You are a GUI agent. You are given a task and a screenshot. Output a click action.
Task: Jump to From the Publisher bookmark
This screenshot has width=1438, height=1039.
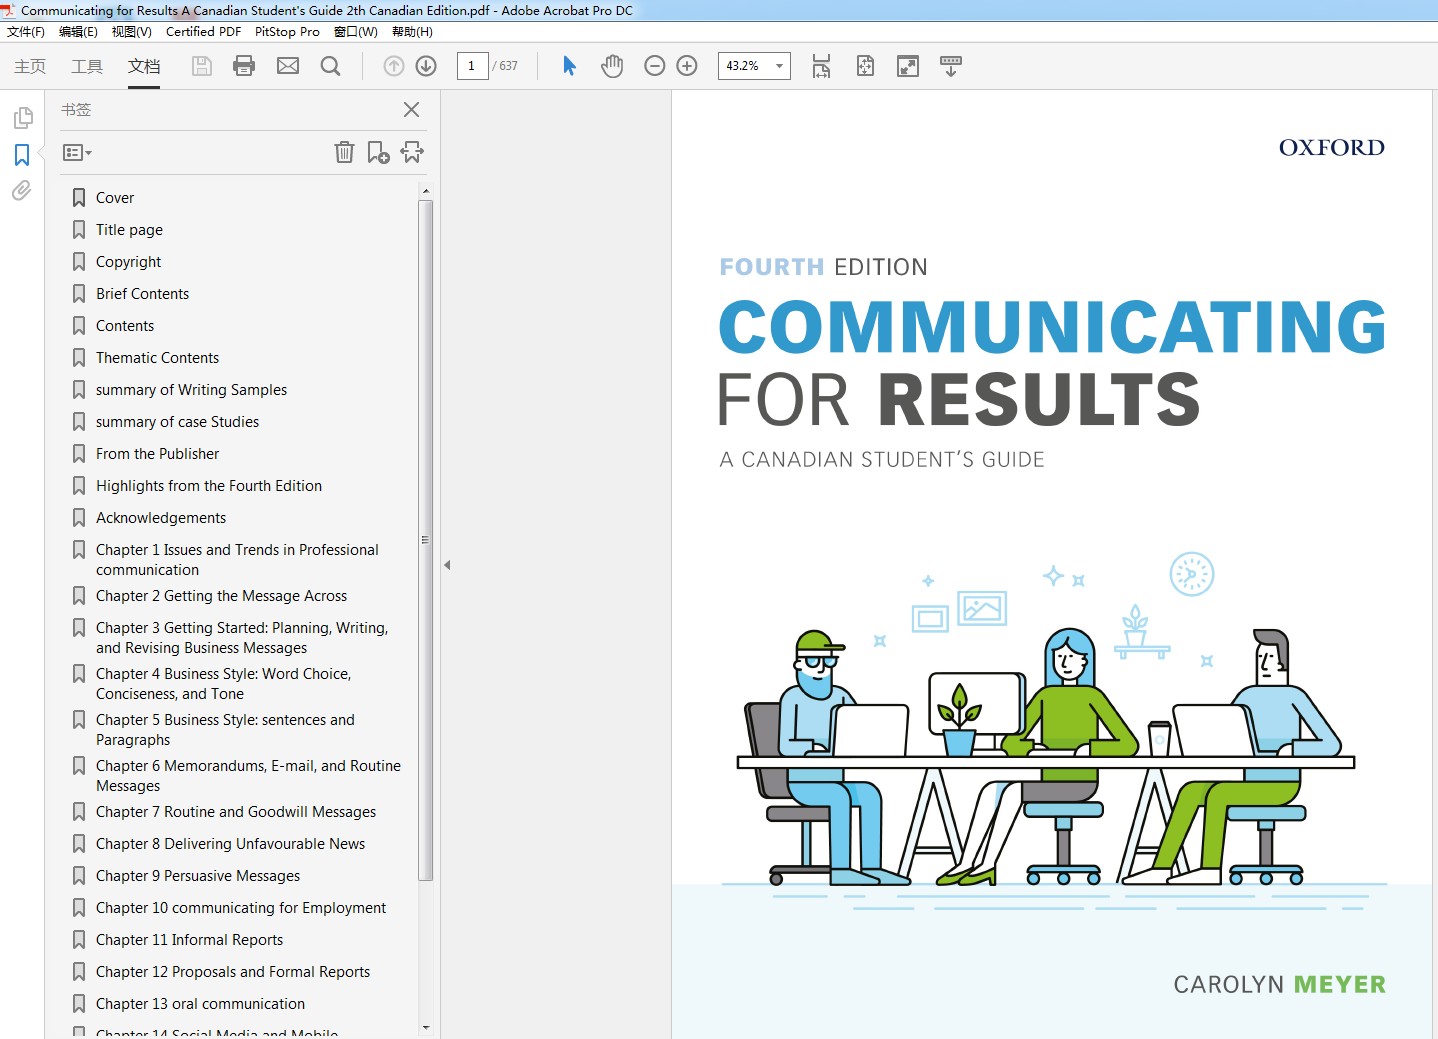click(157, 454)
